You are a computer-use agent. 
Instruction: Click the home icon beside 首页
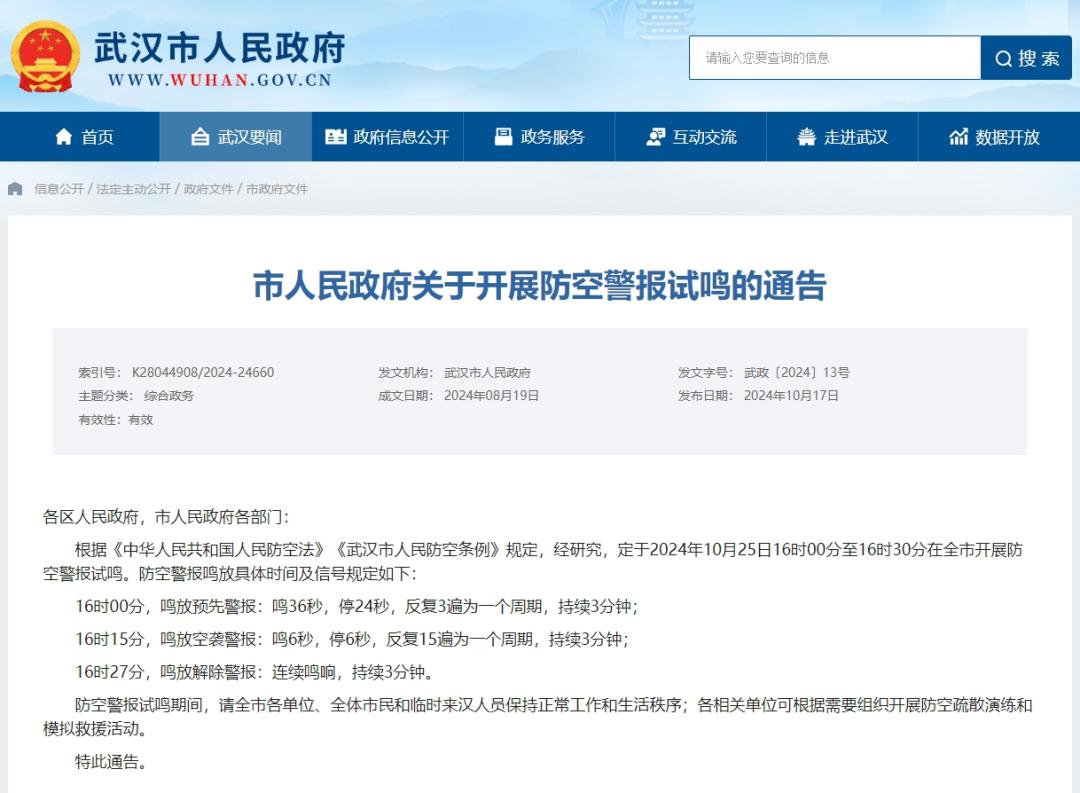point(64,137)
